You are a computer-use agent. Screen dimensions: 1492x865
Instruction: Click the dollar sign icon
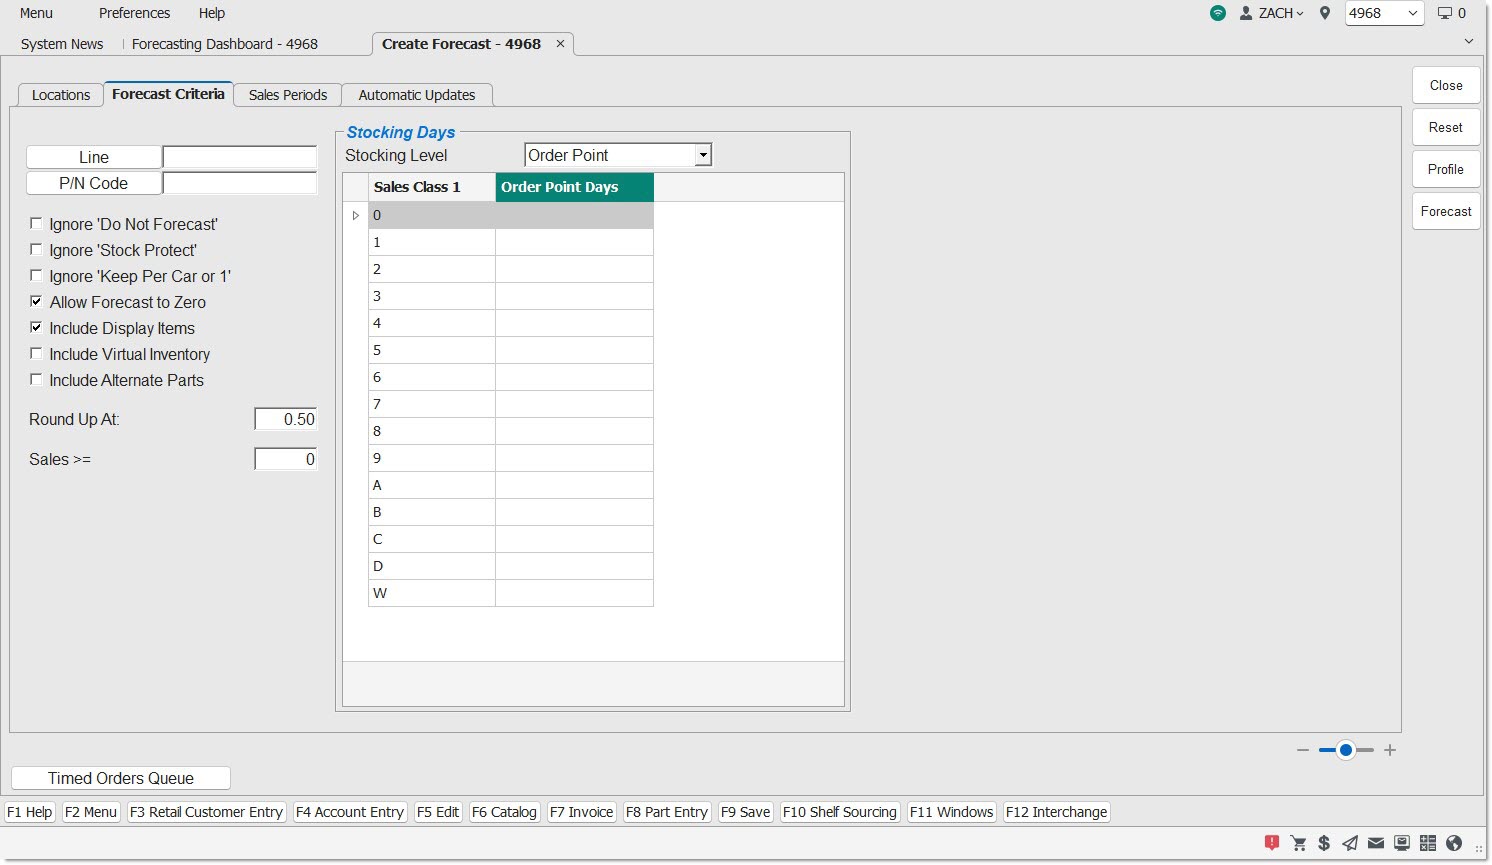[1324, 843]
